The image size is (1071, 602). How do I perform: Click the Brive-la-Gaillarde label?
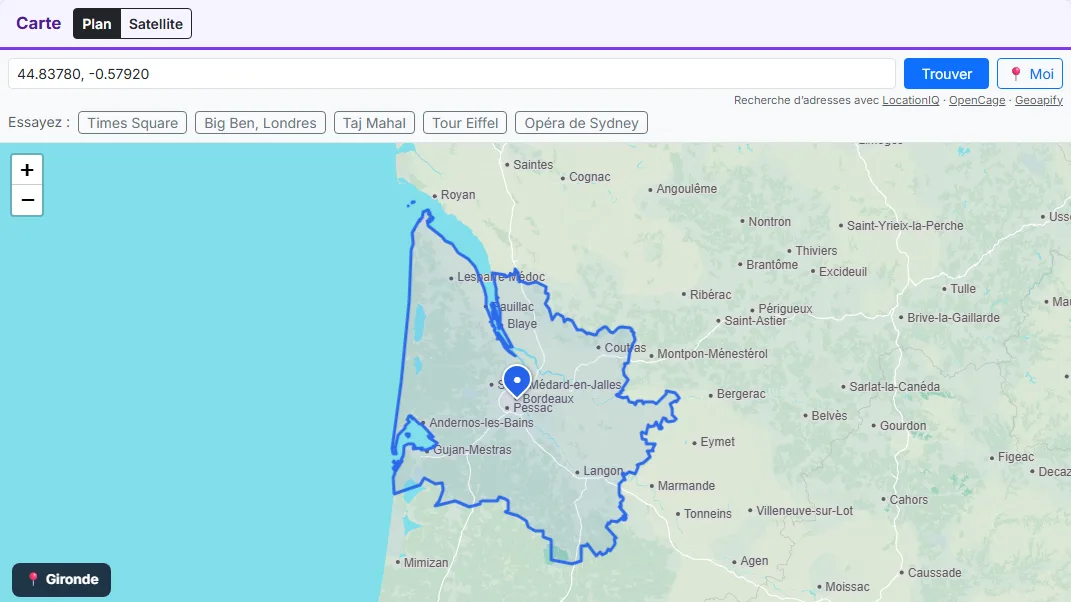pos(954,318)
